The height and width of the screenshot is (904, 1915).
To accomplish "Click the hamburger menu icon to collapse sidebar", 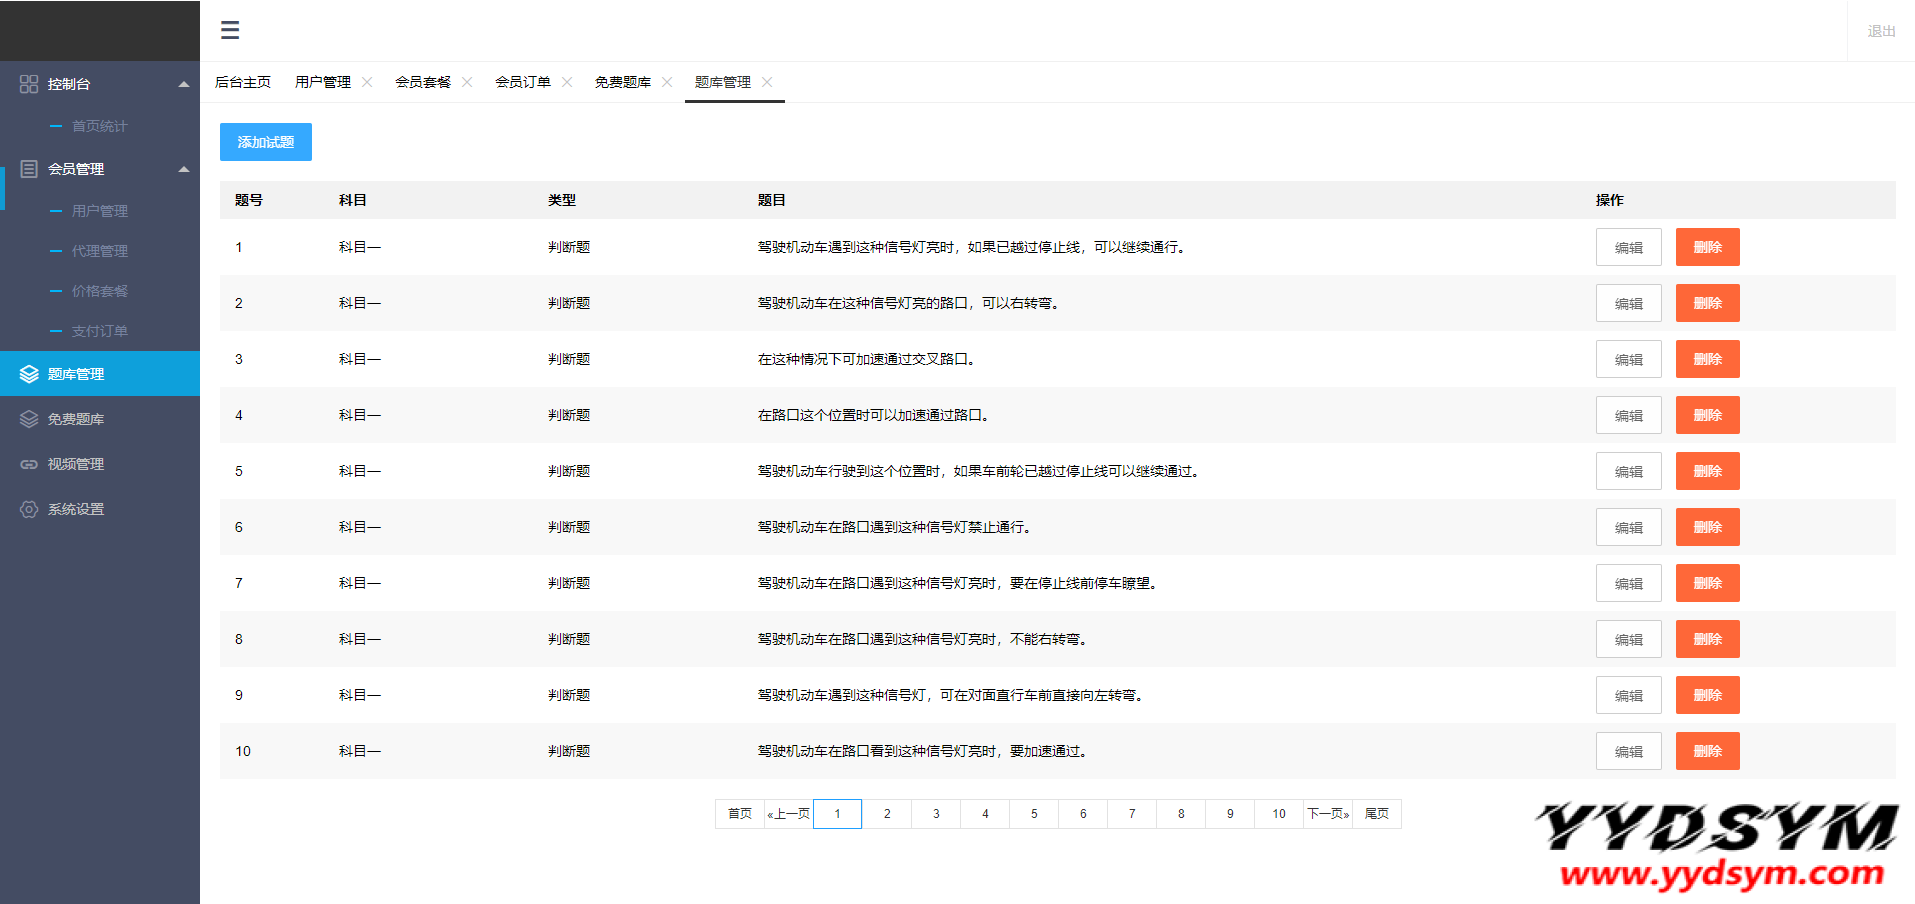I will point(230,30).
